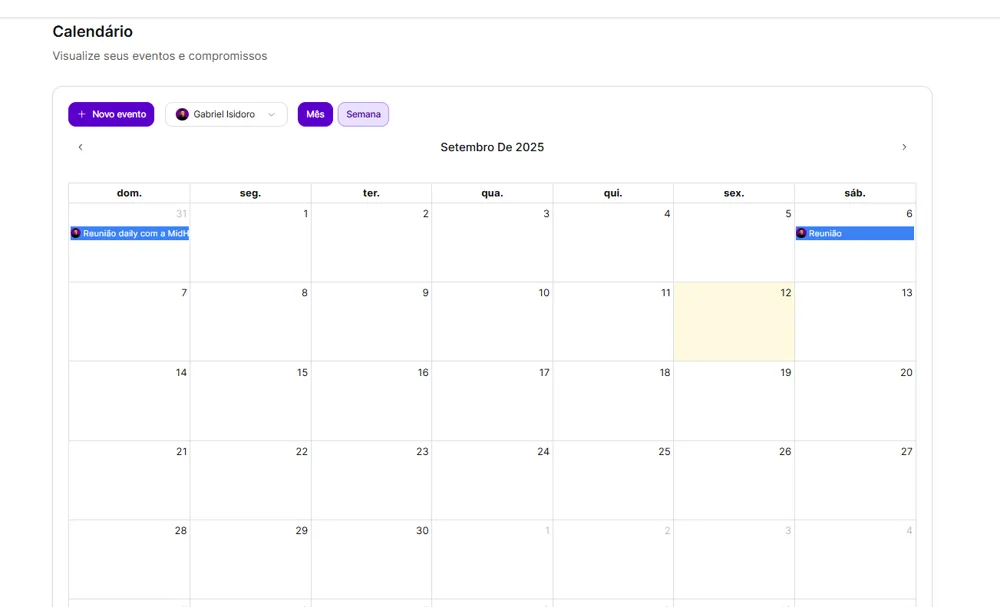1000x607 pixels.
Task: Click Gabriel Isidoro avatar in dropdown
Action: pos(182,114)
